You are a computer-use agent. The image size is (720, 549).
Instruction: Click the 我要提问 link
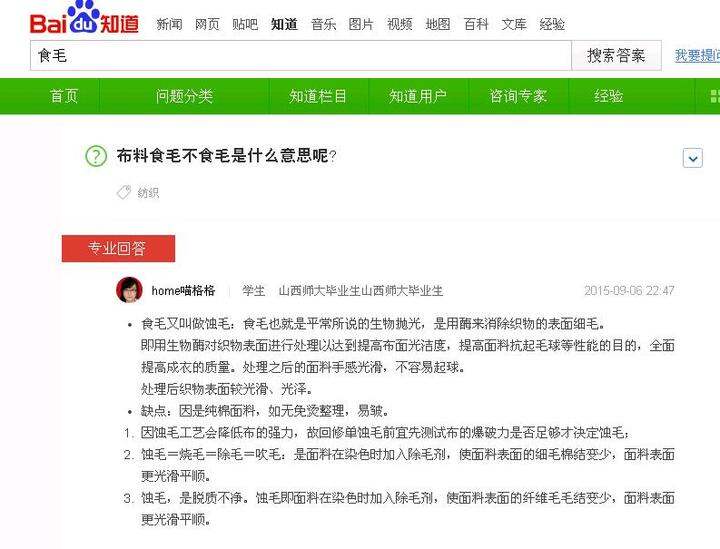point(697,56)
